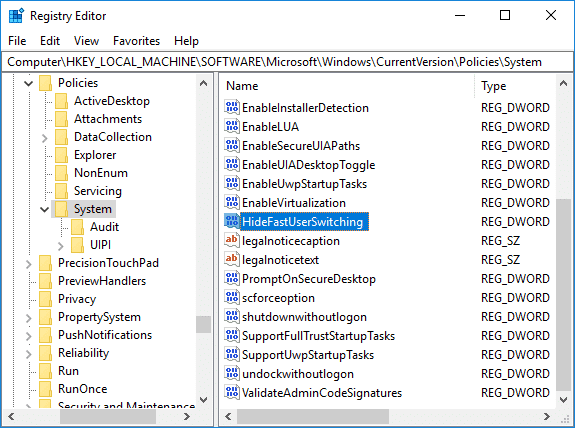
Task: Click values pane horizontal scrollbar left arrow
Action: pos(228,416)
